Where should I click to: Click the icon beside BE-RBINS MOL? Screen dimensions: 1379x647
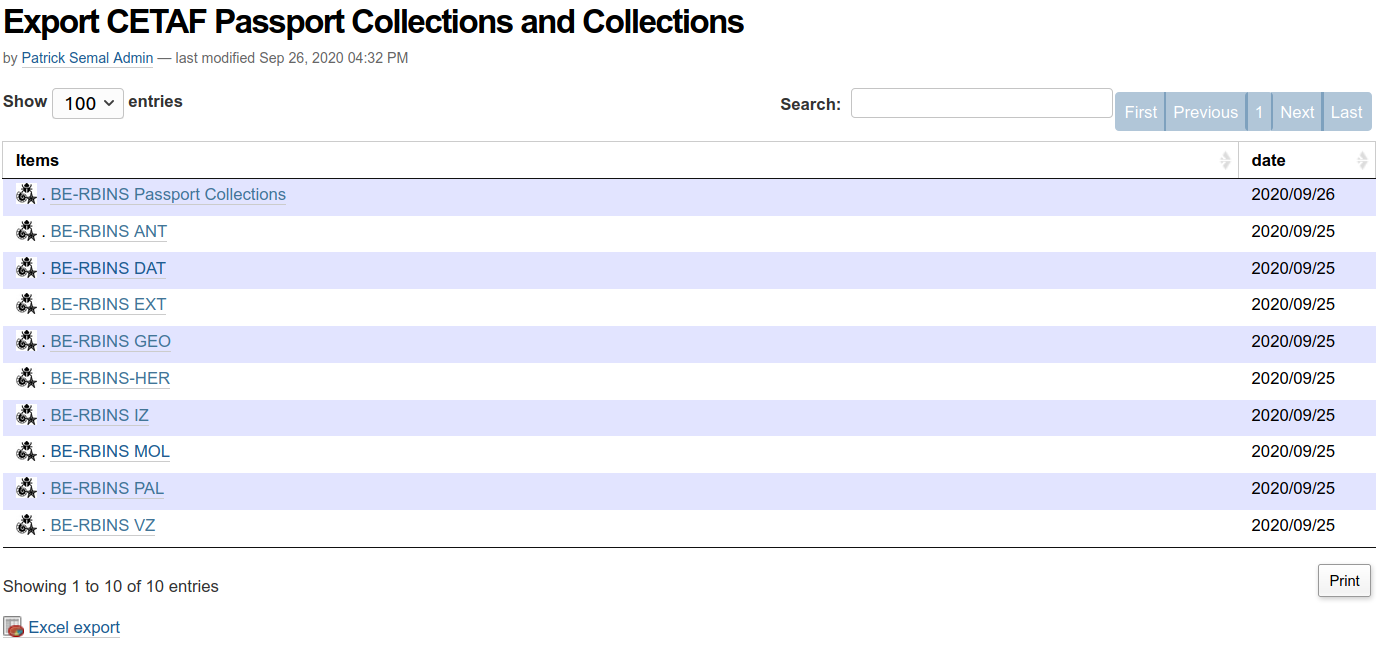(x=27, y=451)
